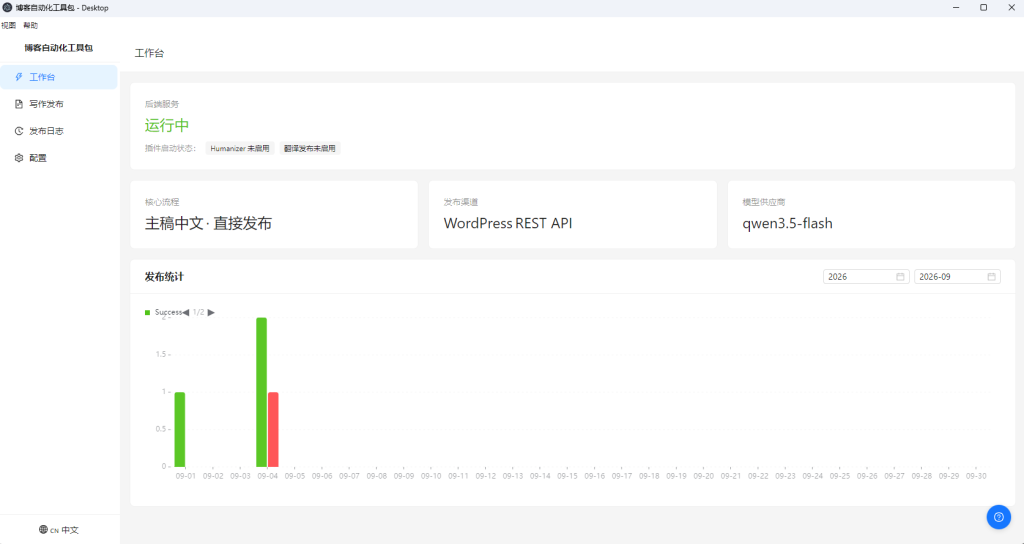Click the 09-30 axis label

(x=976, y=476)
